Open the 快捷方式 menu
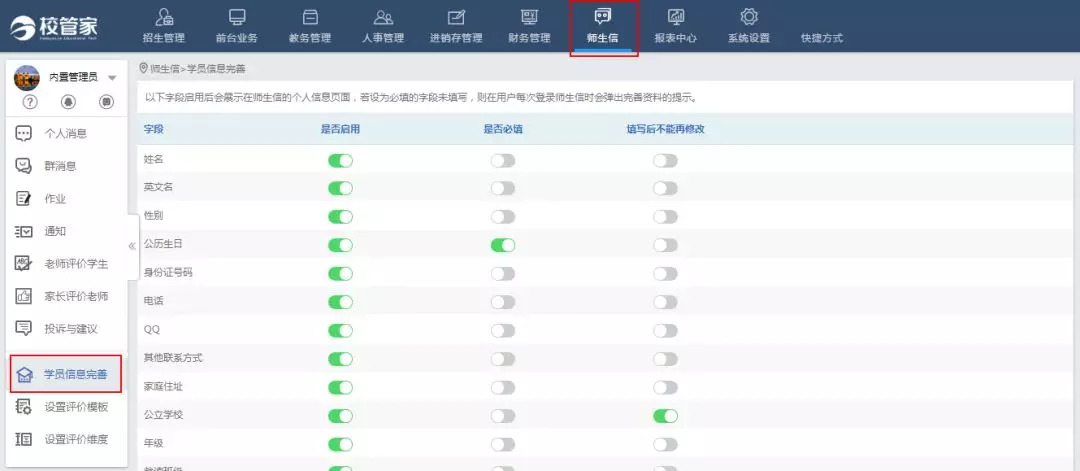 tap(821, 38)
